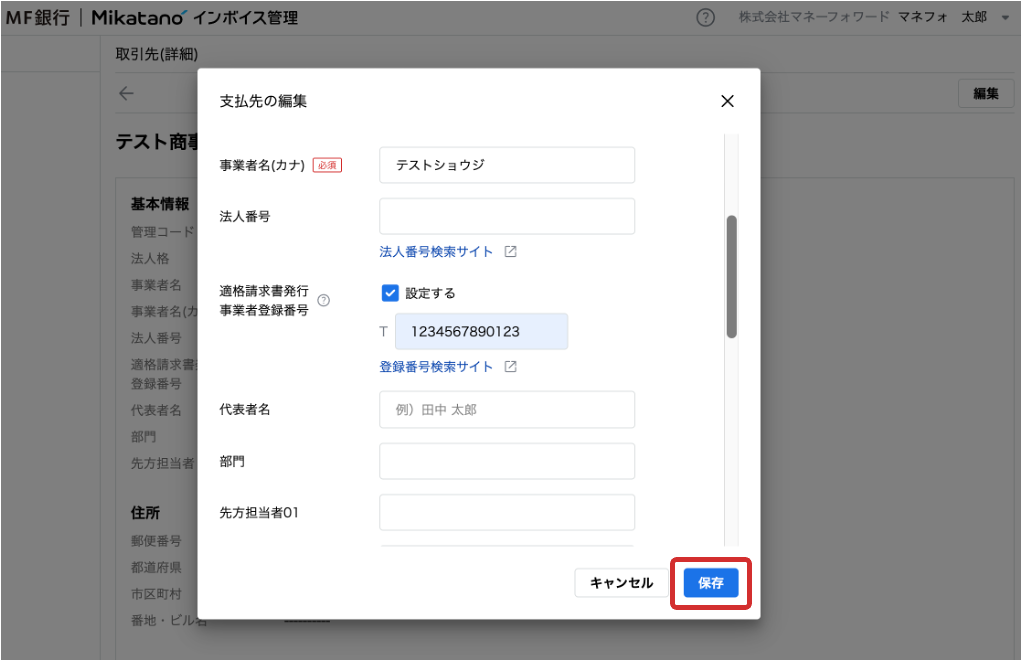The width and height of the screenshot is (1022, 660).
Task: Click the 住所 heading in background page
Action: 145,513
